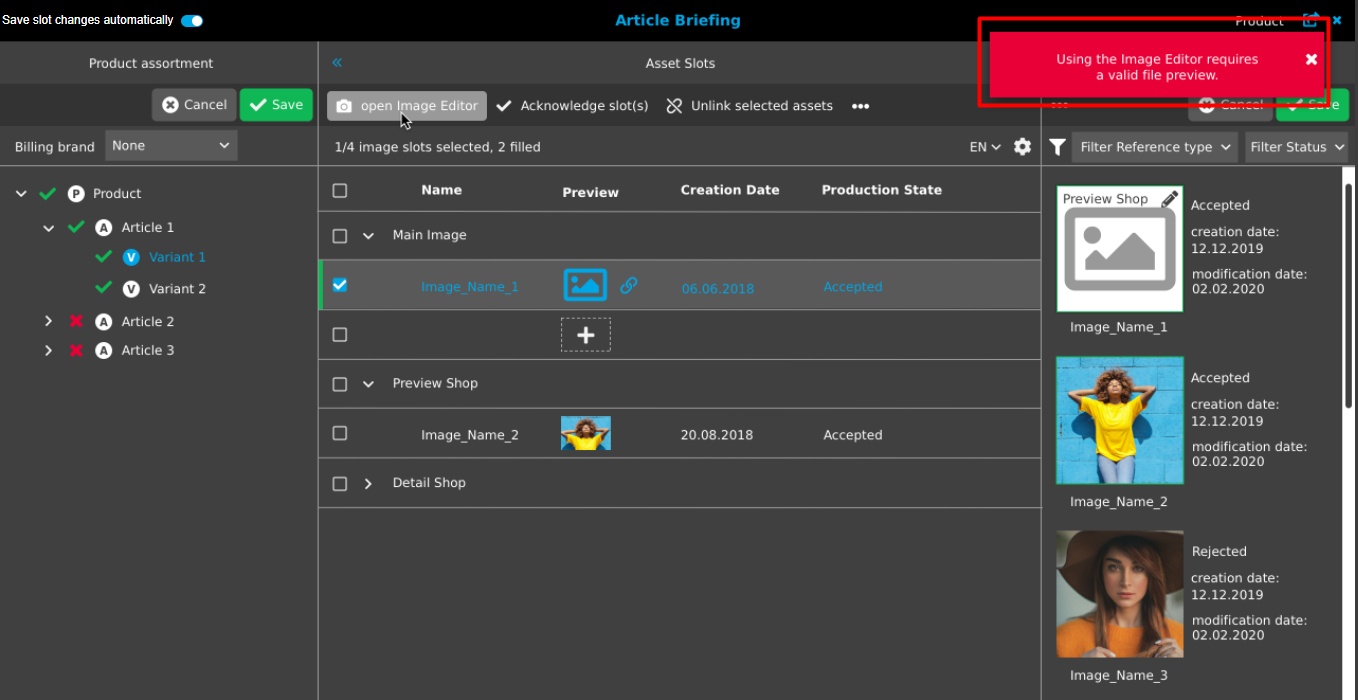Screen dimensions: 1358x700
Task: Click the image preview icon in Image_Name_1 row
Action: click(585, 285)
